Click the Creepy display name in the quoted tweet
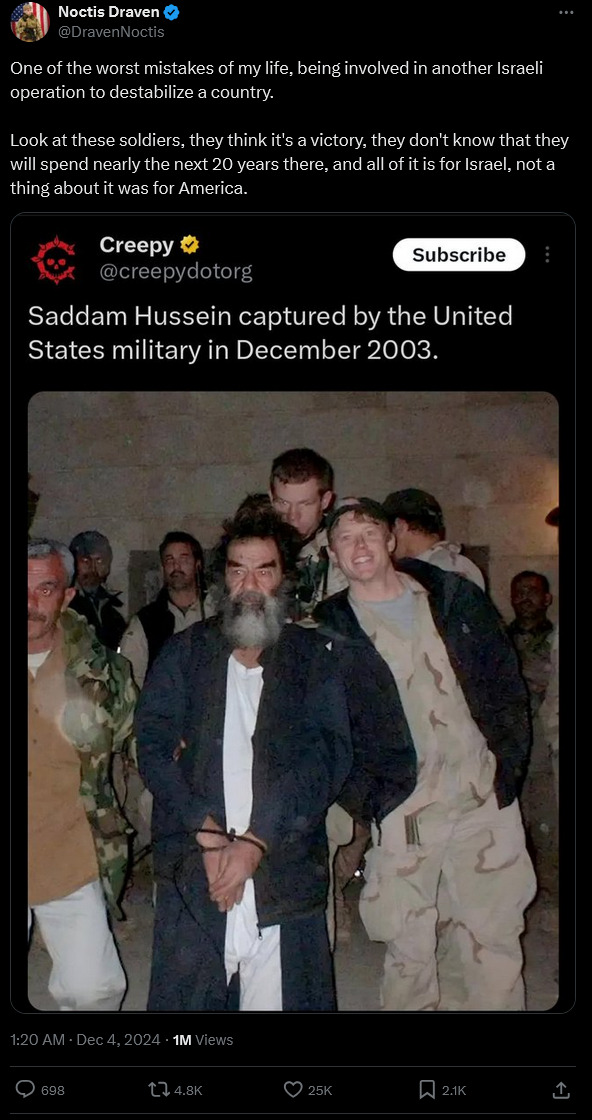The image size is (592, 1120). [136, 245]
